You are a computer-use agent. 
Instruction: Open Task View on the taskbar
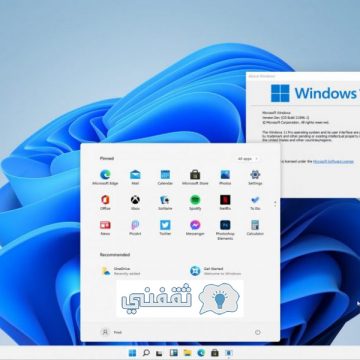pos(159,353)
